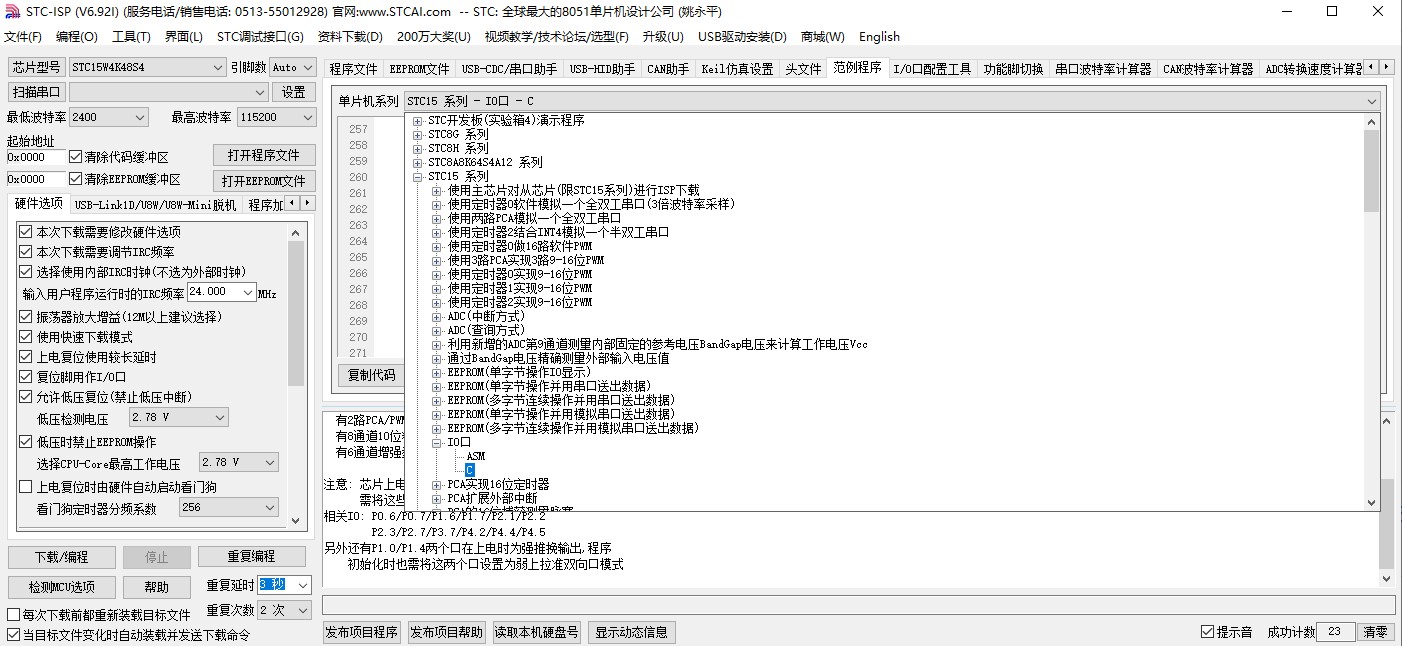Image resolution: width=1402 pixels, height=646 pixels.
Task: Toggle 提示音 checkbox
Action: pyautogui.click(x=1208, y=632)
